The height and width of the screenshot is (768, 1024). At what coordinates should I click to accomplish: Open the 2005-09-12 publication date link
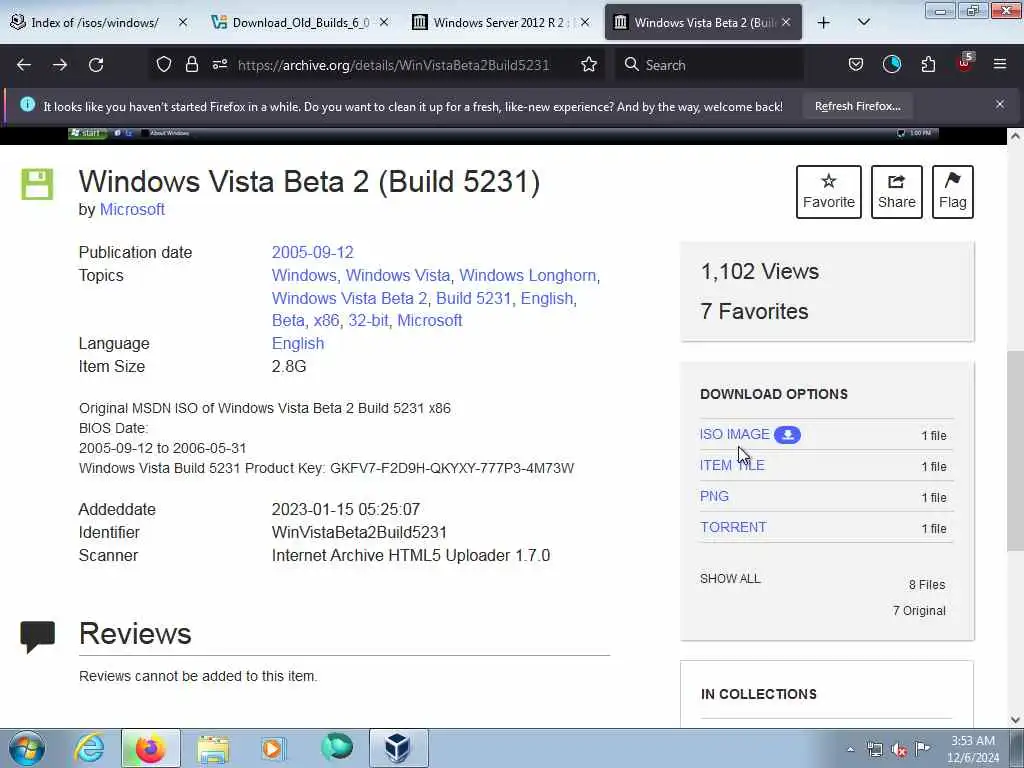pos(312,252)
